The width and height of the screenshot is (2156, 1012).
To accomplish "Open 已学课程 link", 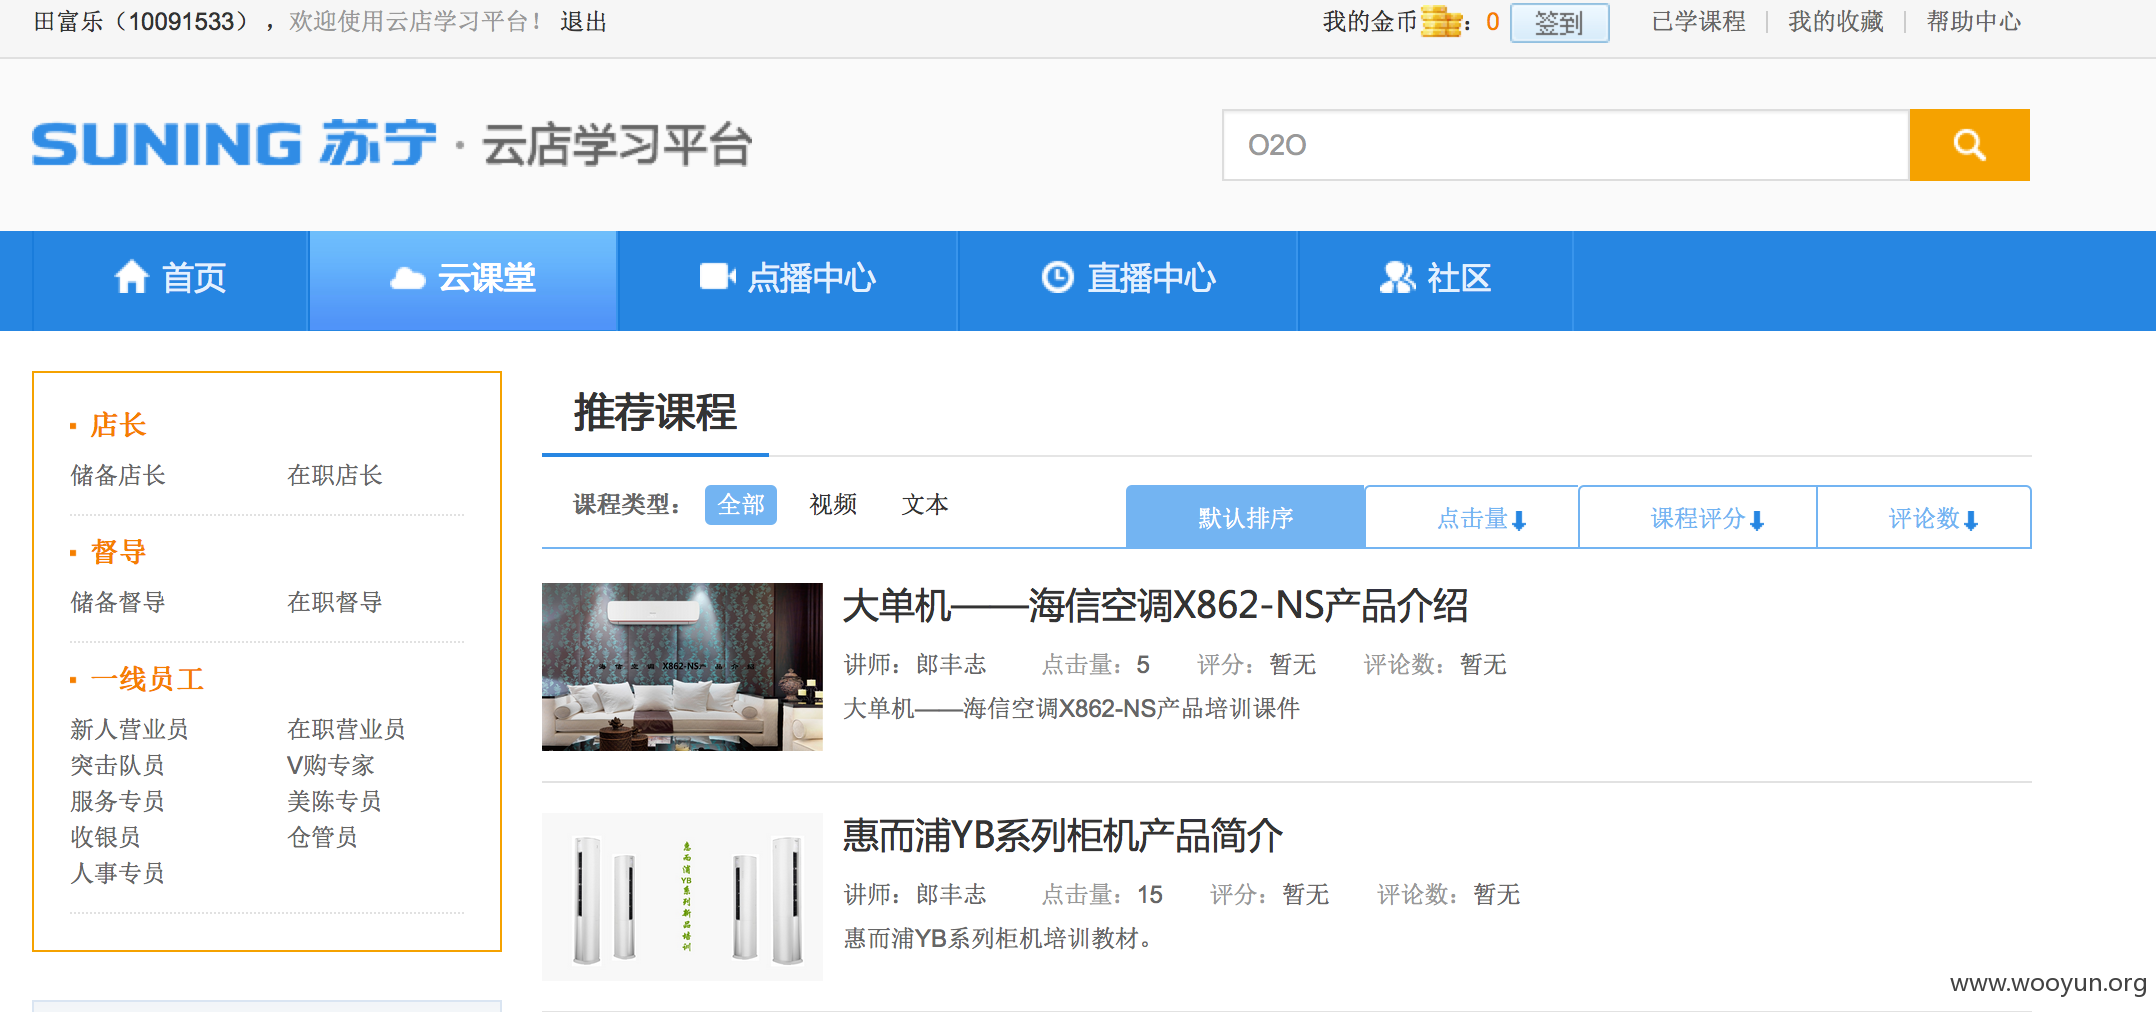I will point(1698,21).
